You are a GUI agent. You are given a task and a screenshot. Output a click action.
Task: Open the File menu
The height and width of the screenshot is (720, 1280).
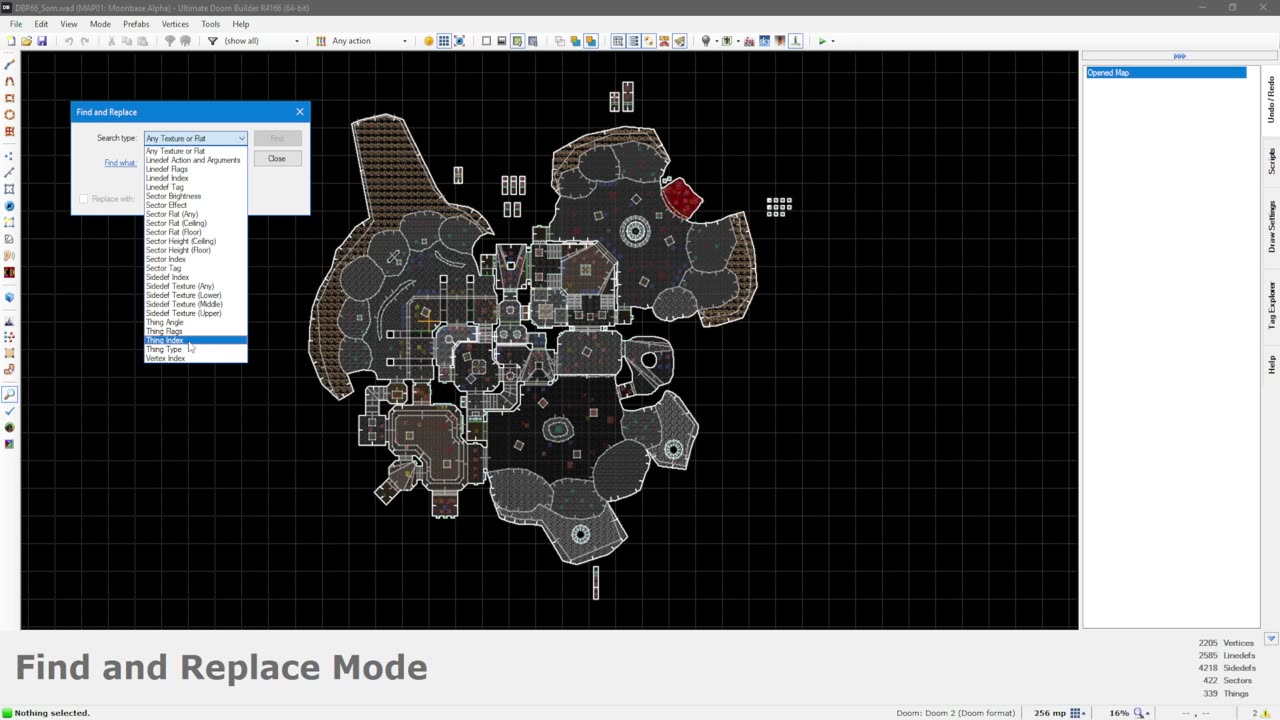(16, 24)
